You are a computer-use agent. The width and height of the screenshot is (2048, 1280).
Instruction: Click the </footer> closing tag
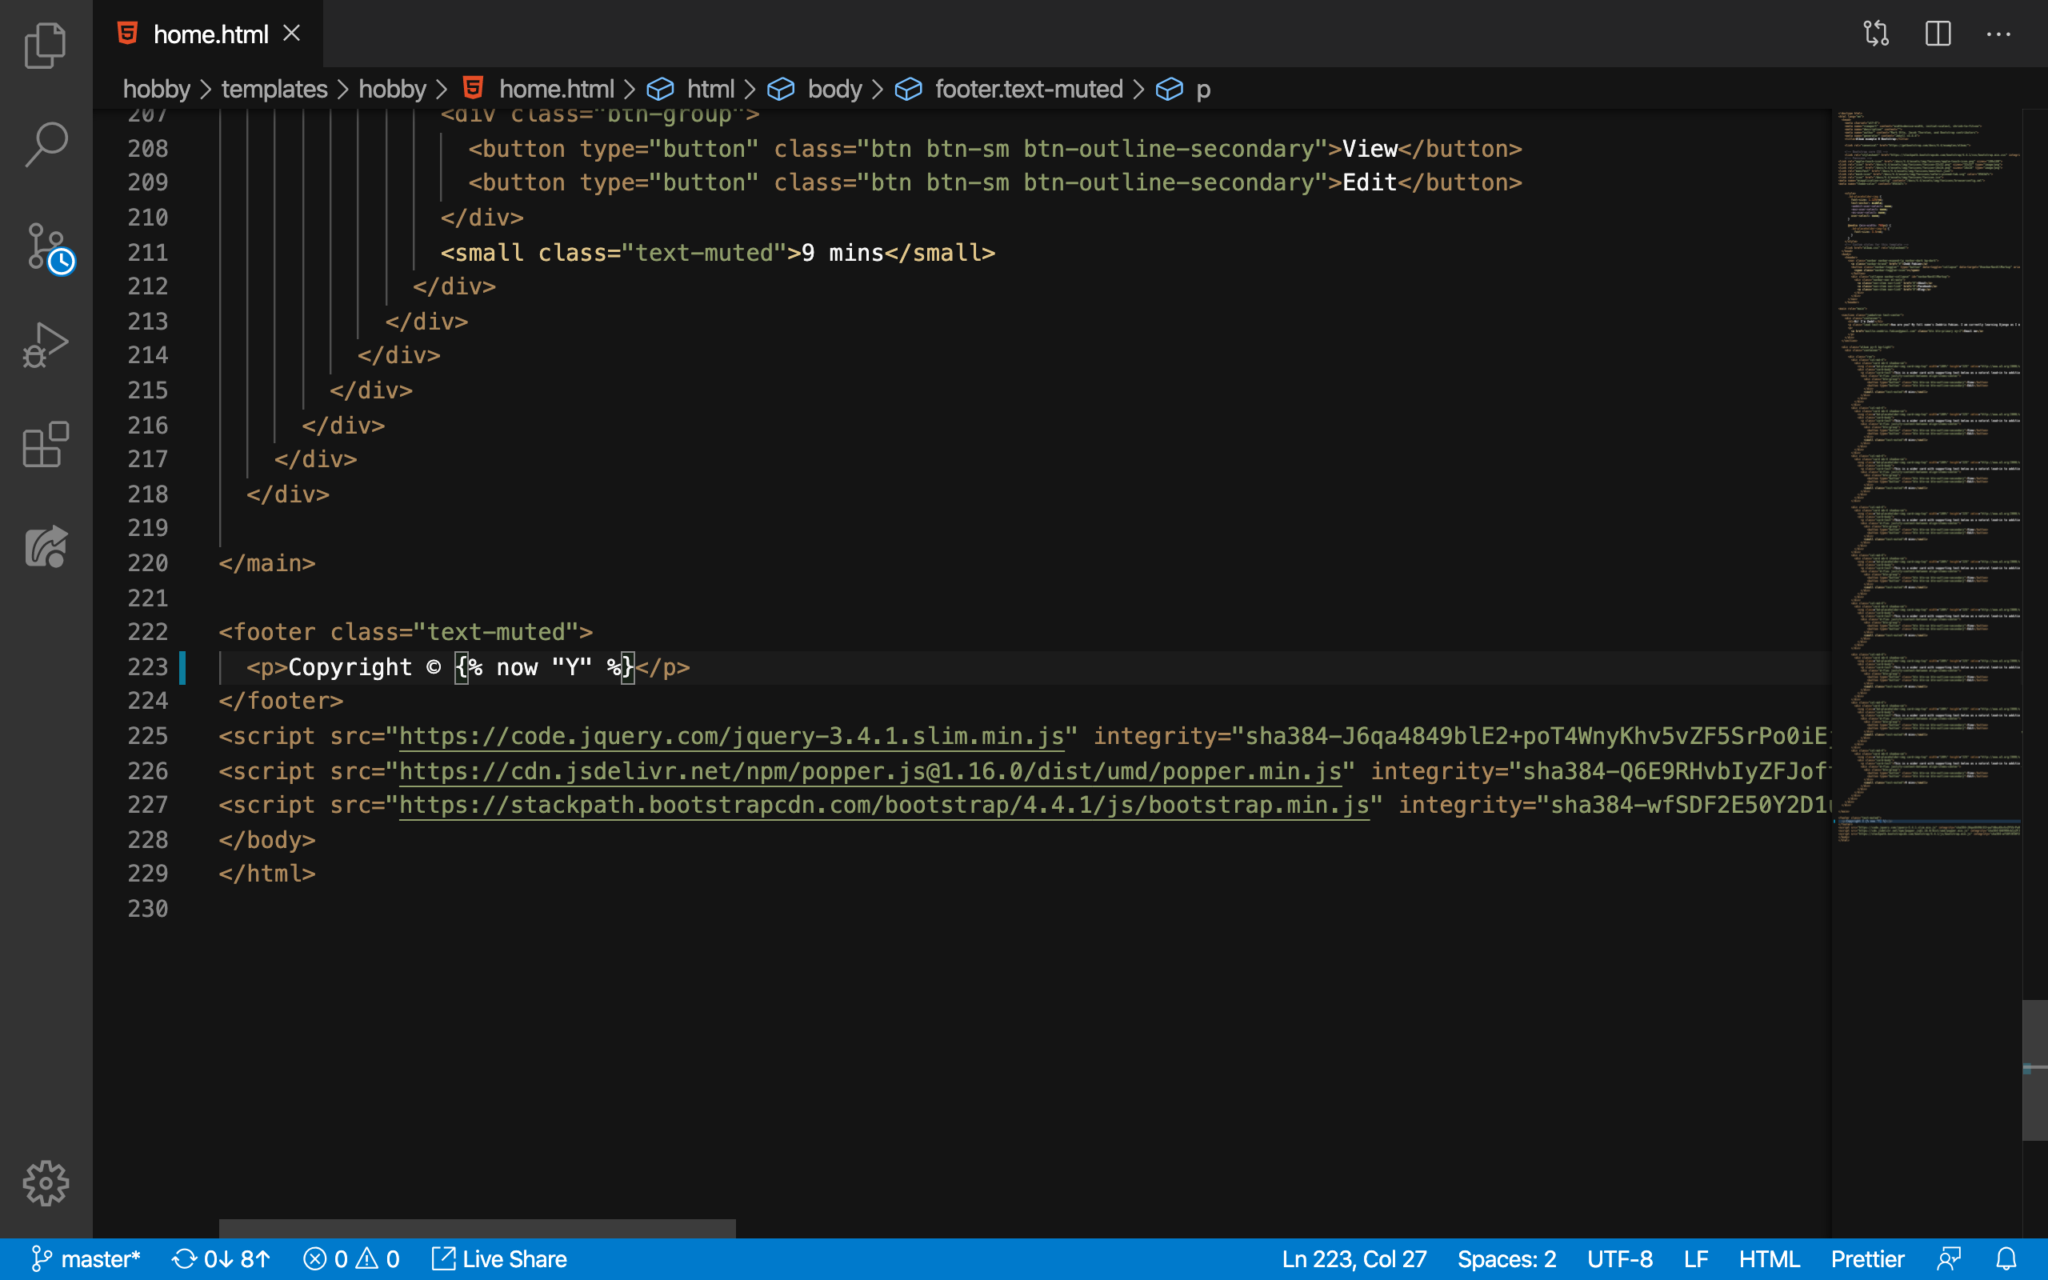tap(281, 701)
